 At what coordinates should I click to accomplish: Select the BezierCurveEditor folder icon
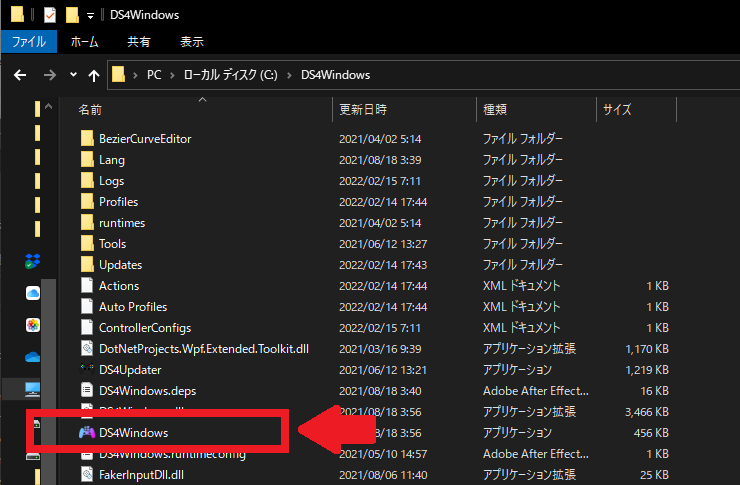[87, 139]
